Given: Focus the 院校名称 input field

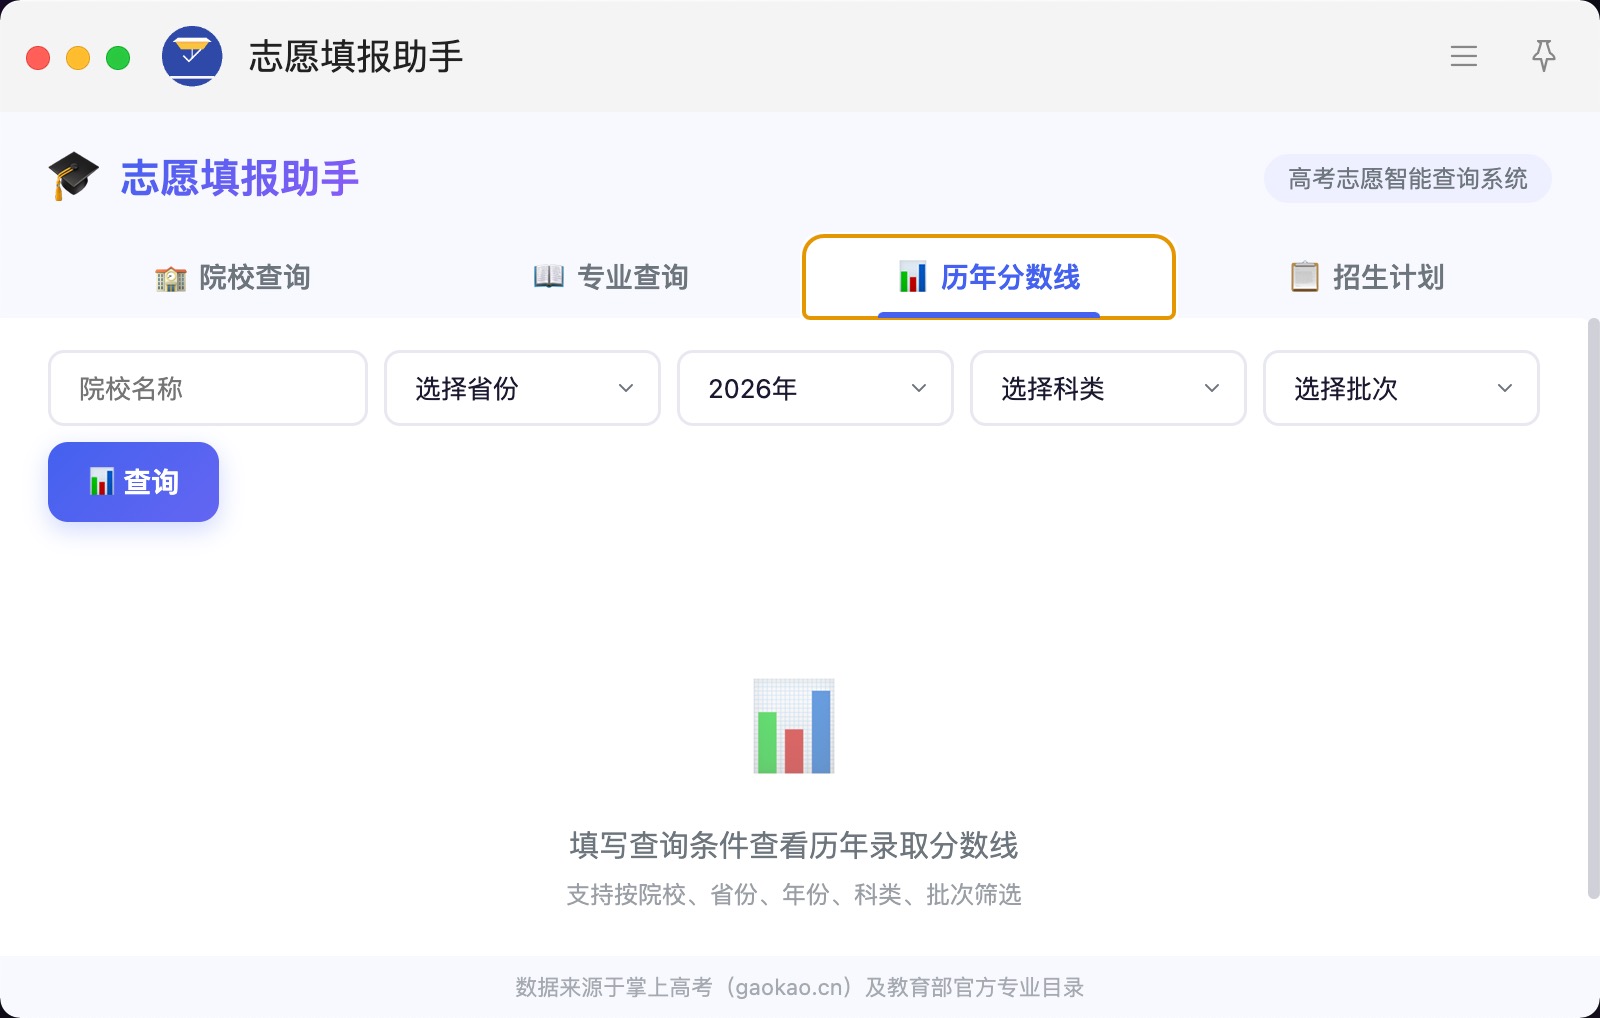Looking at the screenshot, I should click(208, 388).
